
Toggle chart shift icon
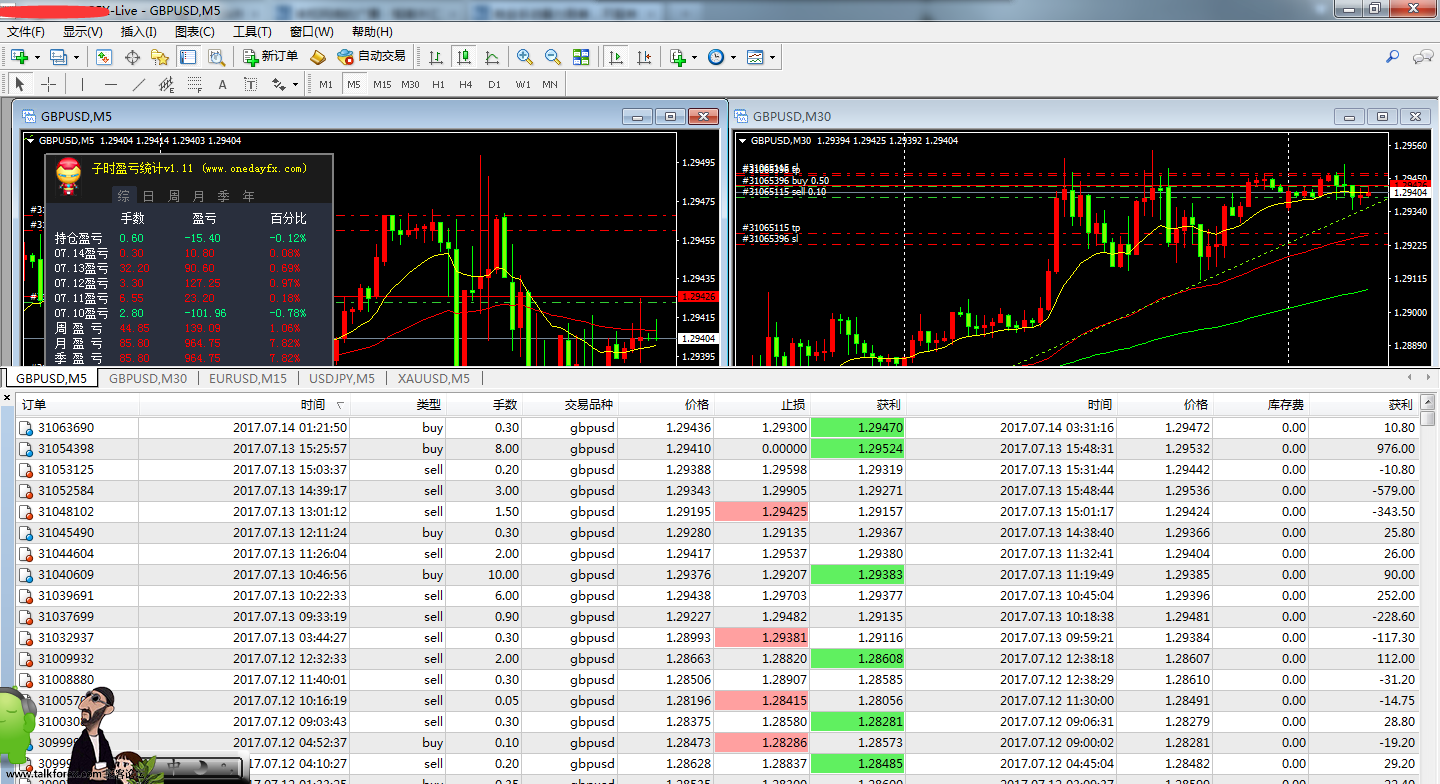pos(644,57)
